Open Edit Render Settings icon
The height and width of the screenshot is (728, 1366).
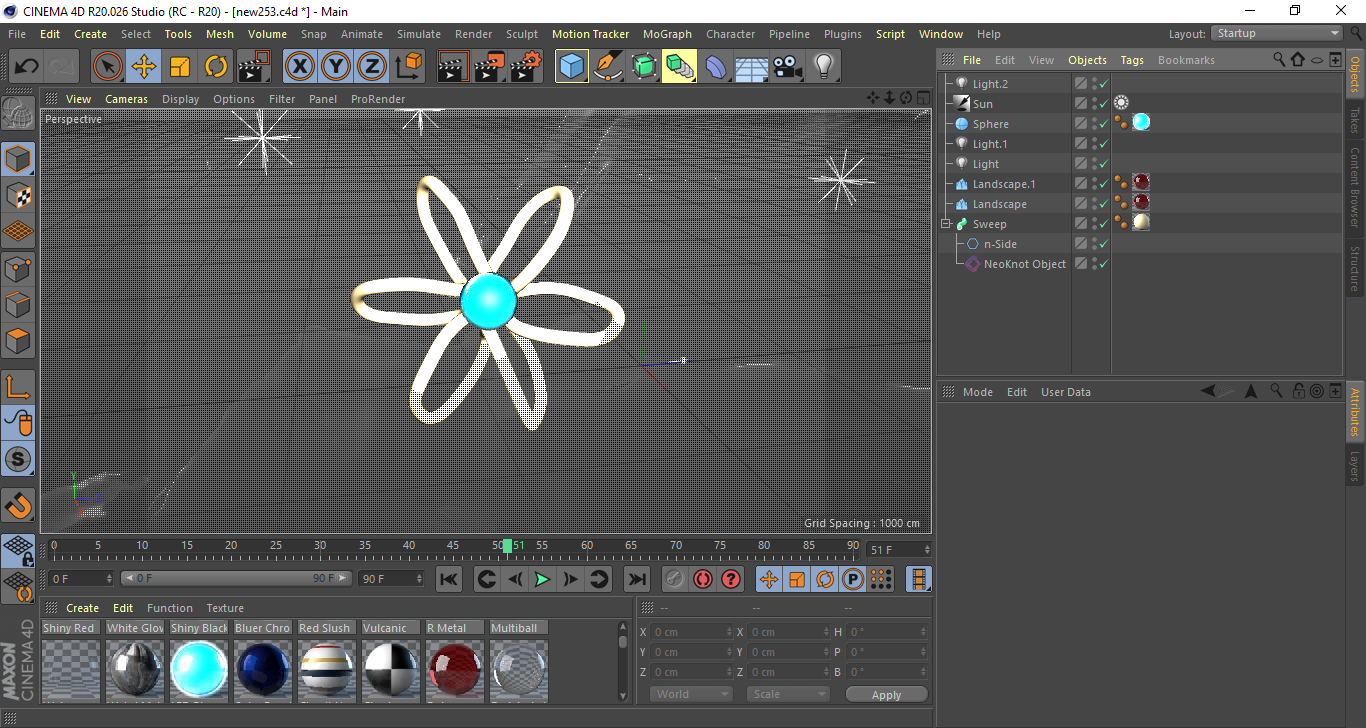[526, 67]
